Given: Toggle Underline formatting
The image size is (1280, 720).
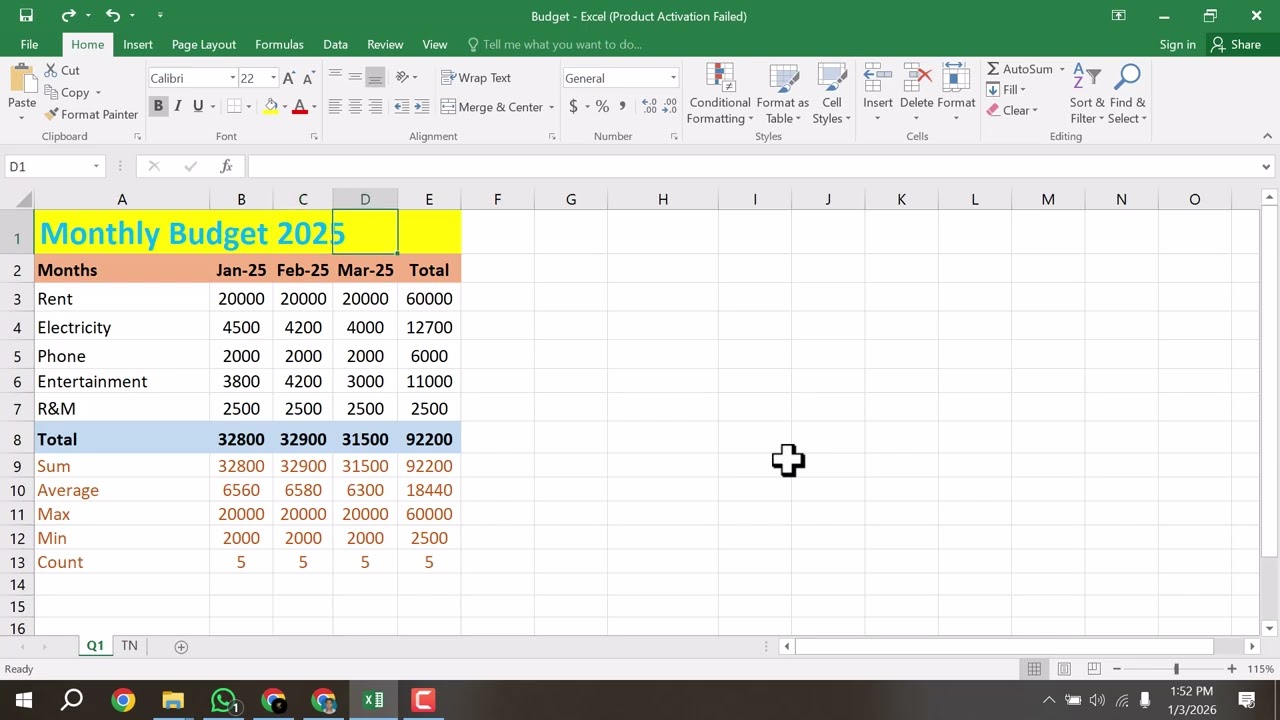Looking at the screenshot, I should (198, 106).
